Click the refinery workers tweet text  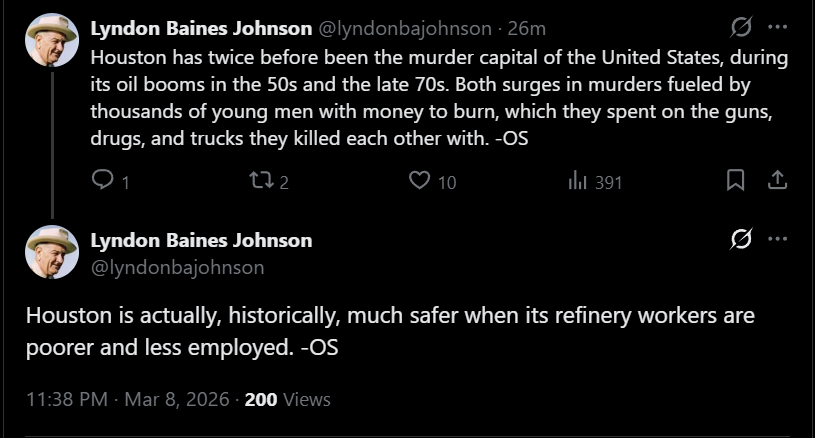[390, 329]
